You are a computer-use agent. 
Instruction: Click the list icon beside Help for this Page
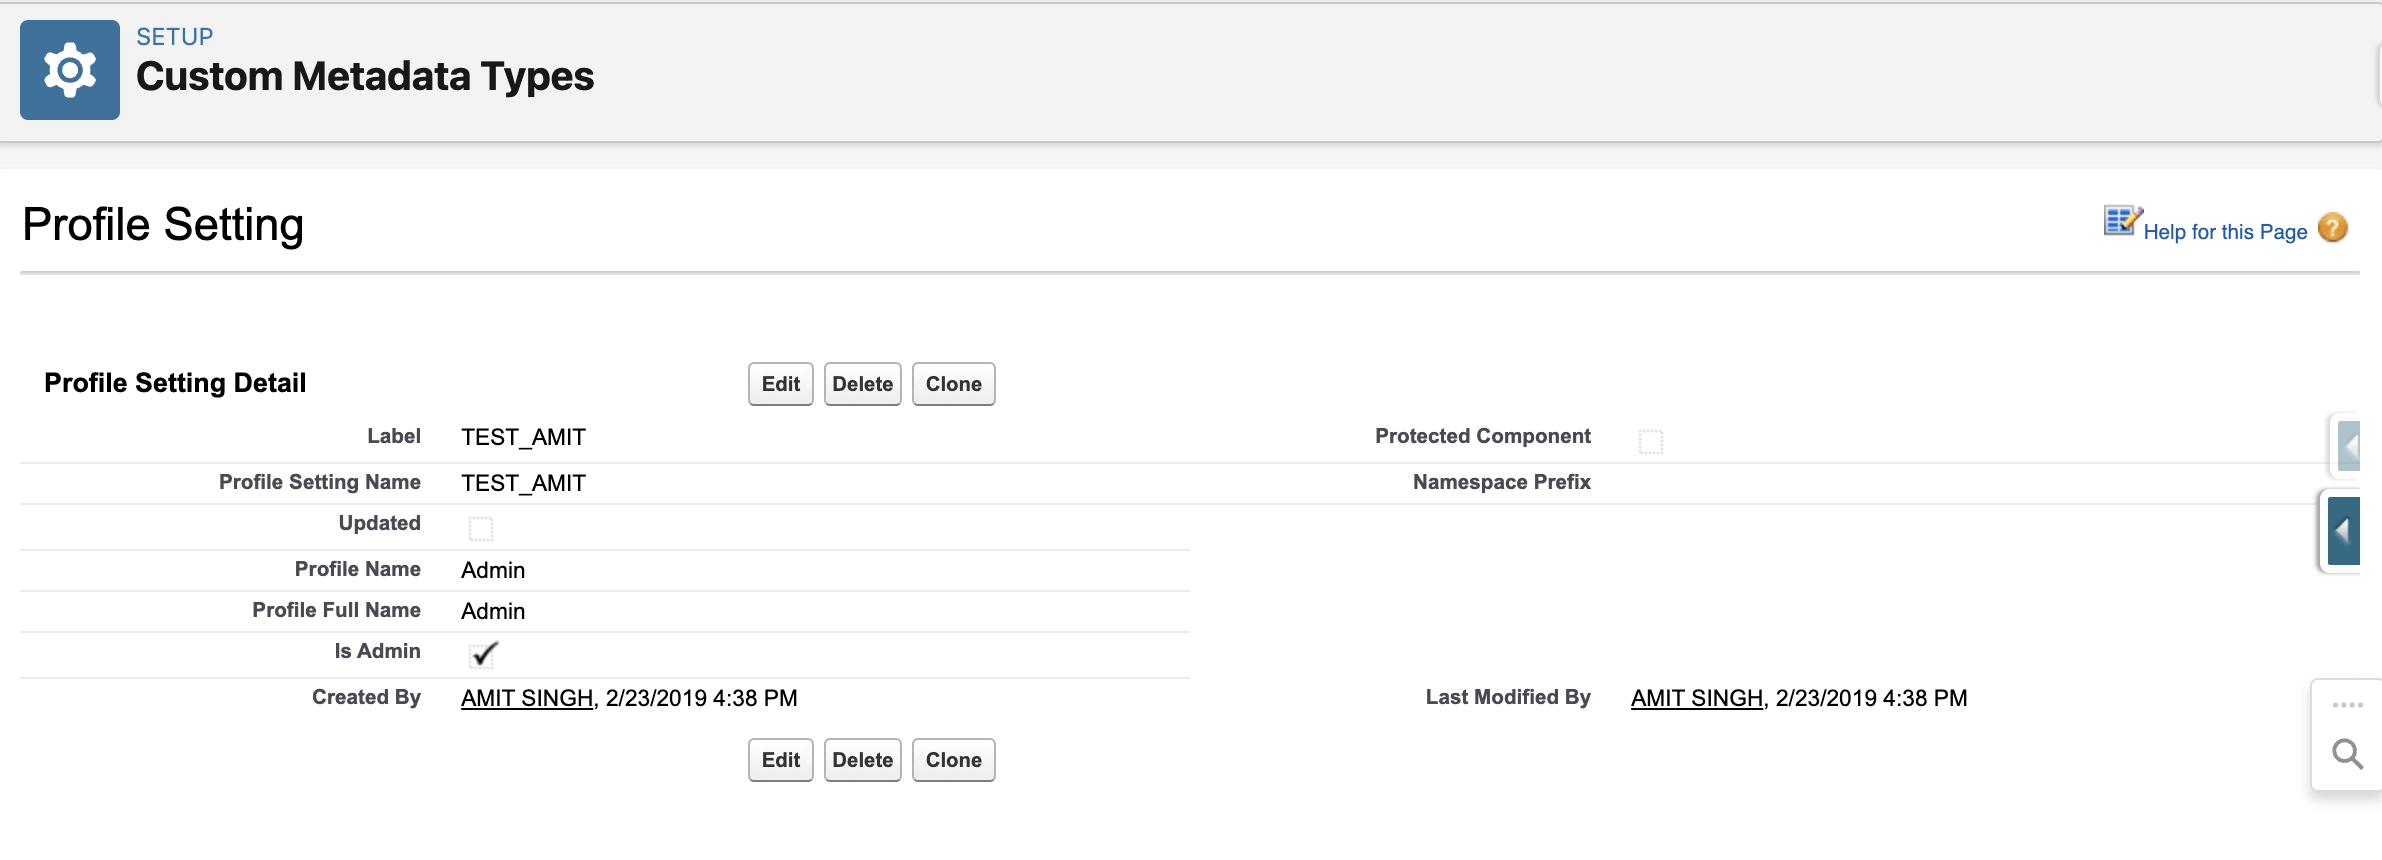(x=2121, y=221)
